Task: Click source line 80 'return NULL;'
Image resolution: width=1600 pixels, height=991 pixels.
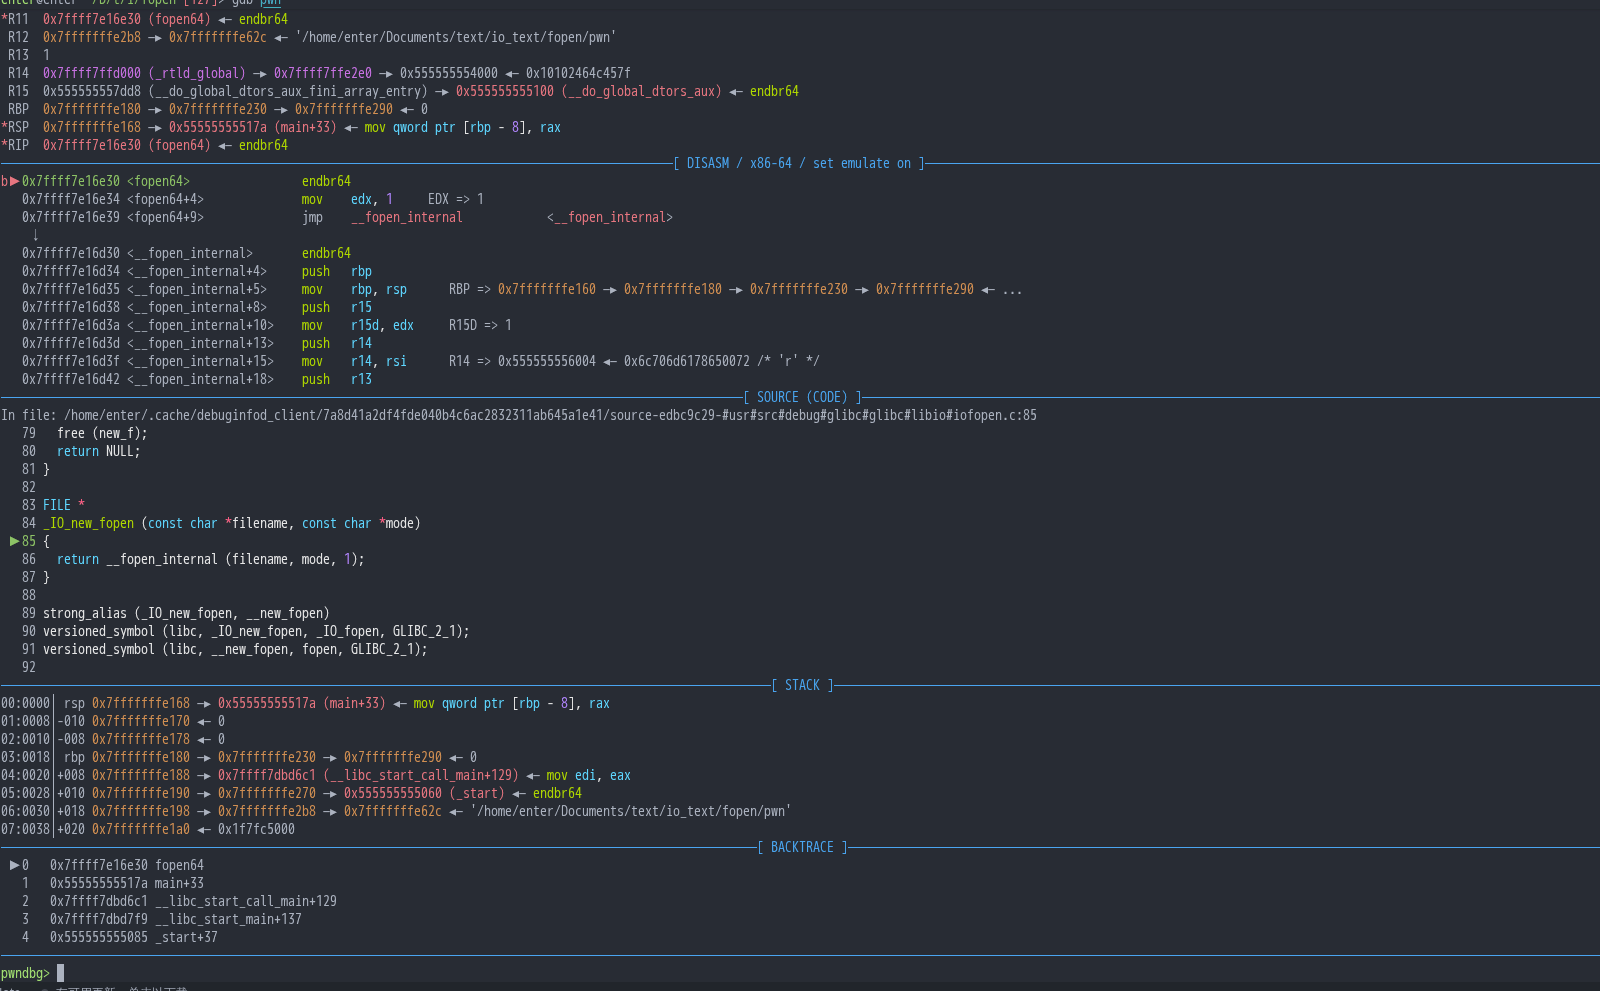Action: pyautogui.click(x=99, y=451)
